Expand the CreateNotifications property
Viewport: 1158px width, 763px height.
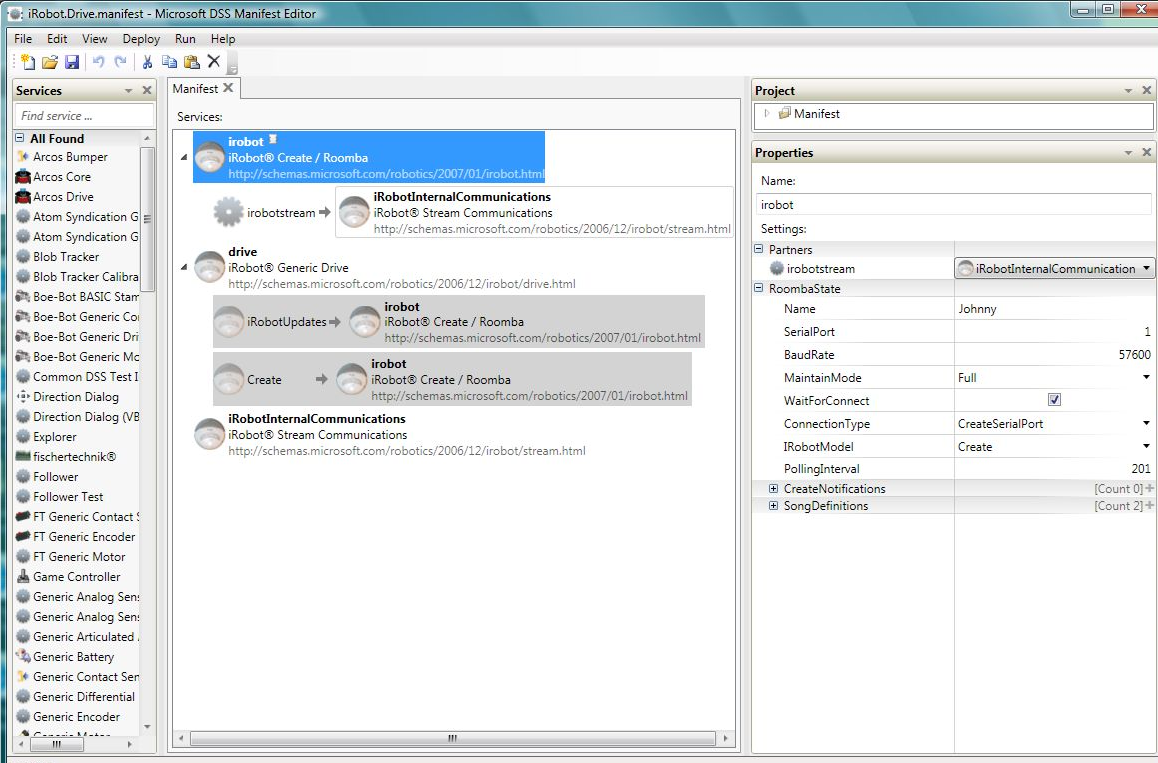[773, 489]
